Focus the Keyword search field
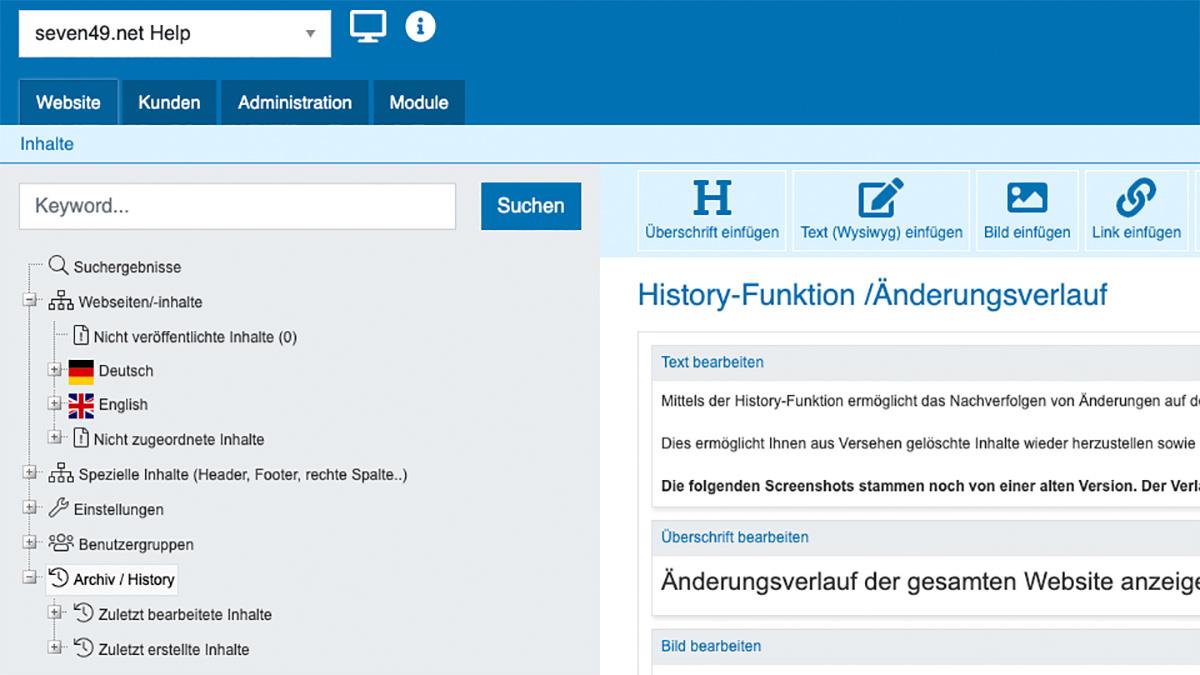 point(237,206)
